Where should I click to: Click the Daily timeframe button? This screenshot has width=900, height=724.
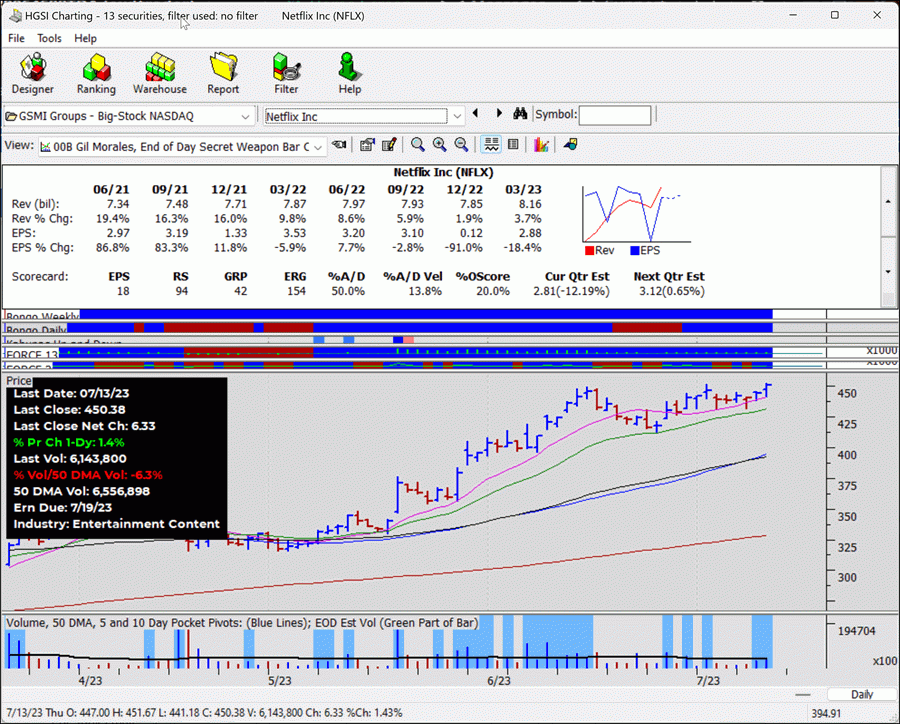pyautogui.click(x=862, y=695)
